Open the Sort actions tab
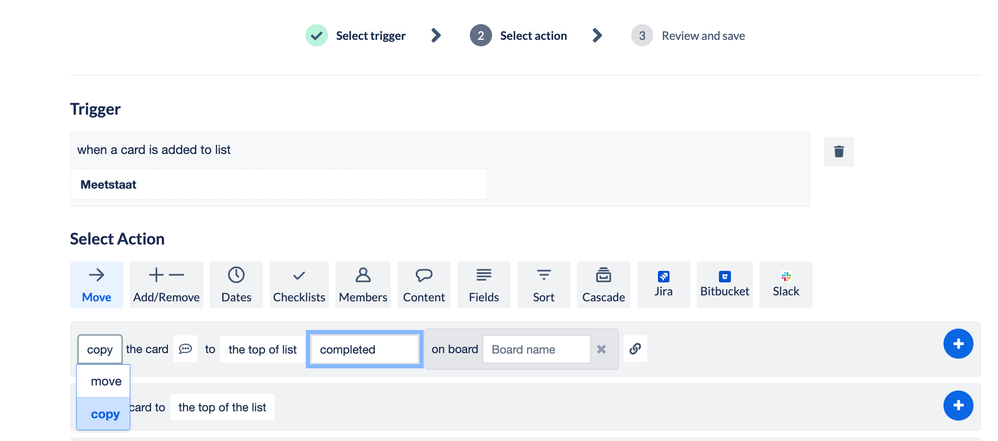 544,284
